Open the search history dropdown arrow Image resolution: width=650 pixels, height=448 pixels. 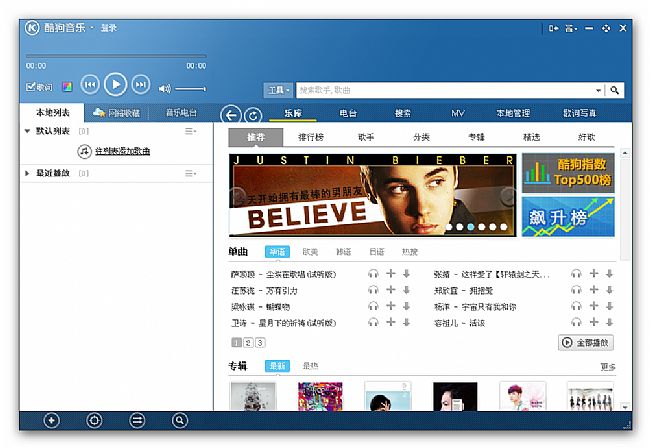tap(598, 90)
